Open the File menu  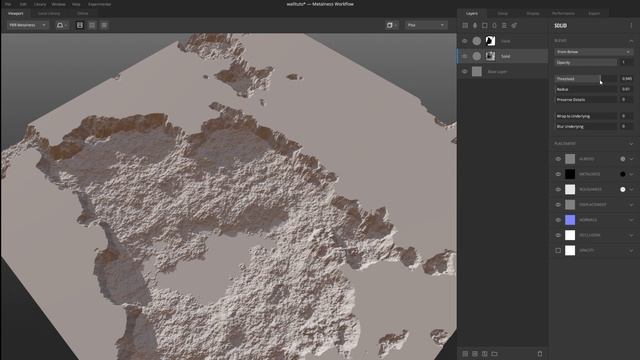point(8,4)
